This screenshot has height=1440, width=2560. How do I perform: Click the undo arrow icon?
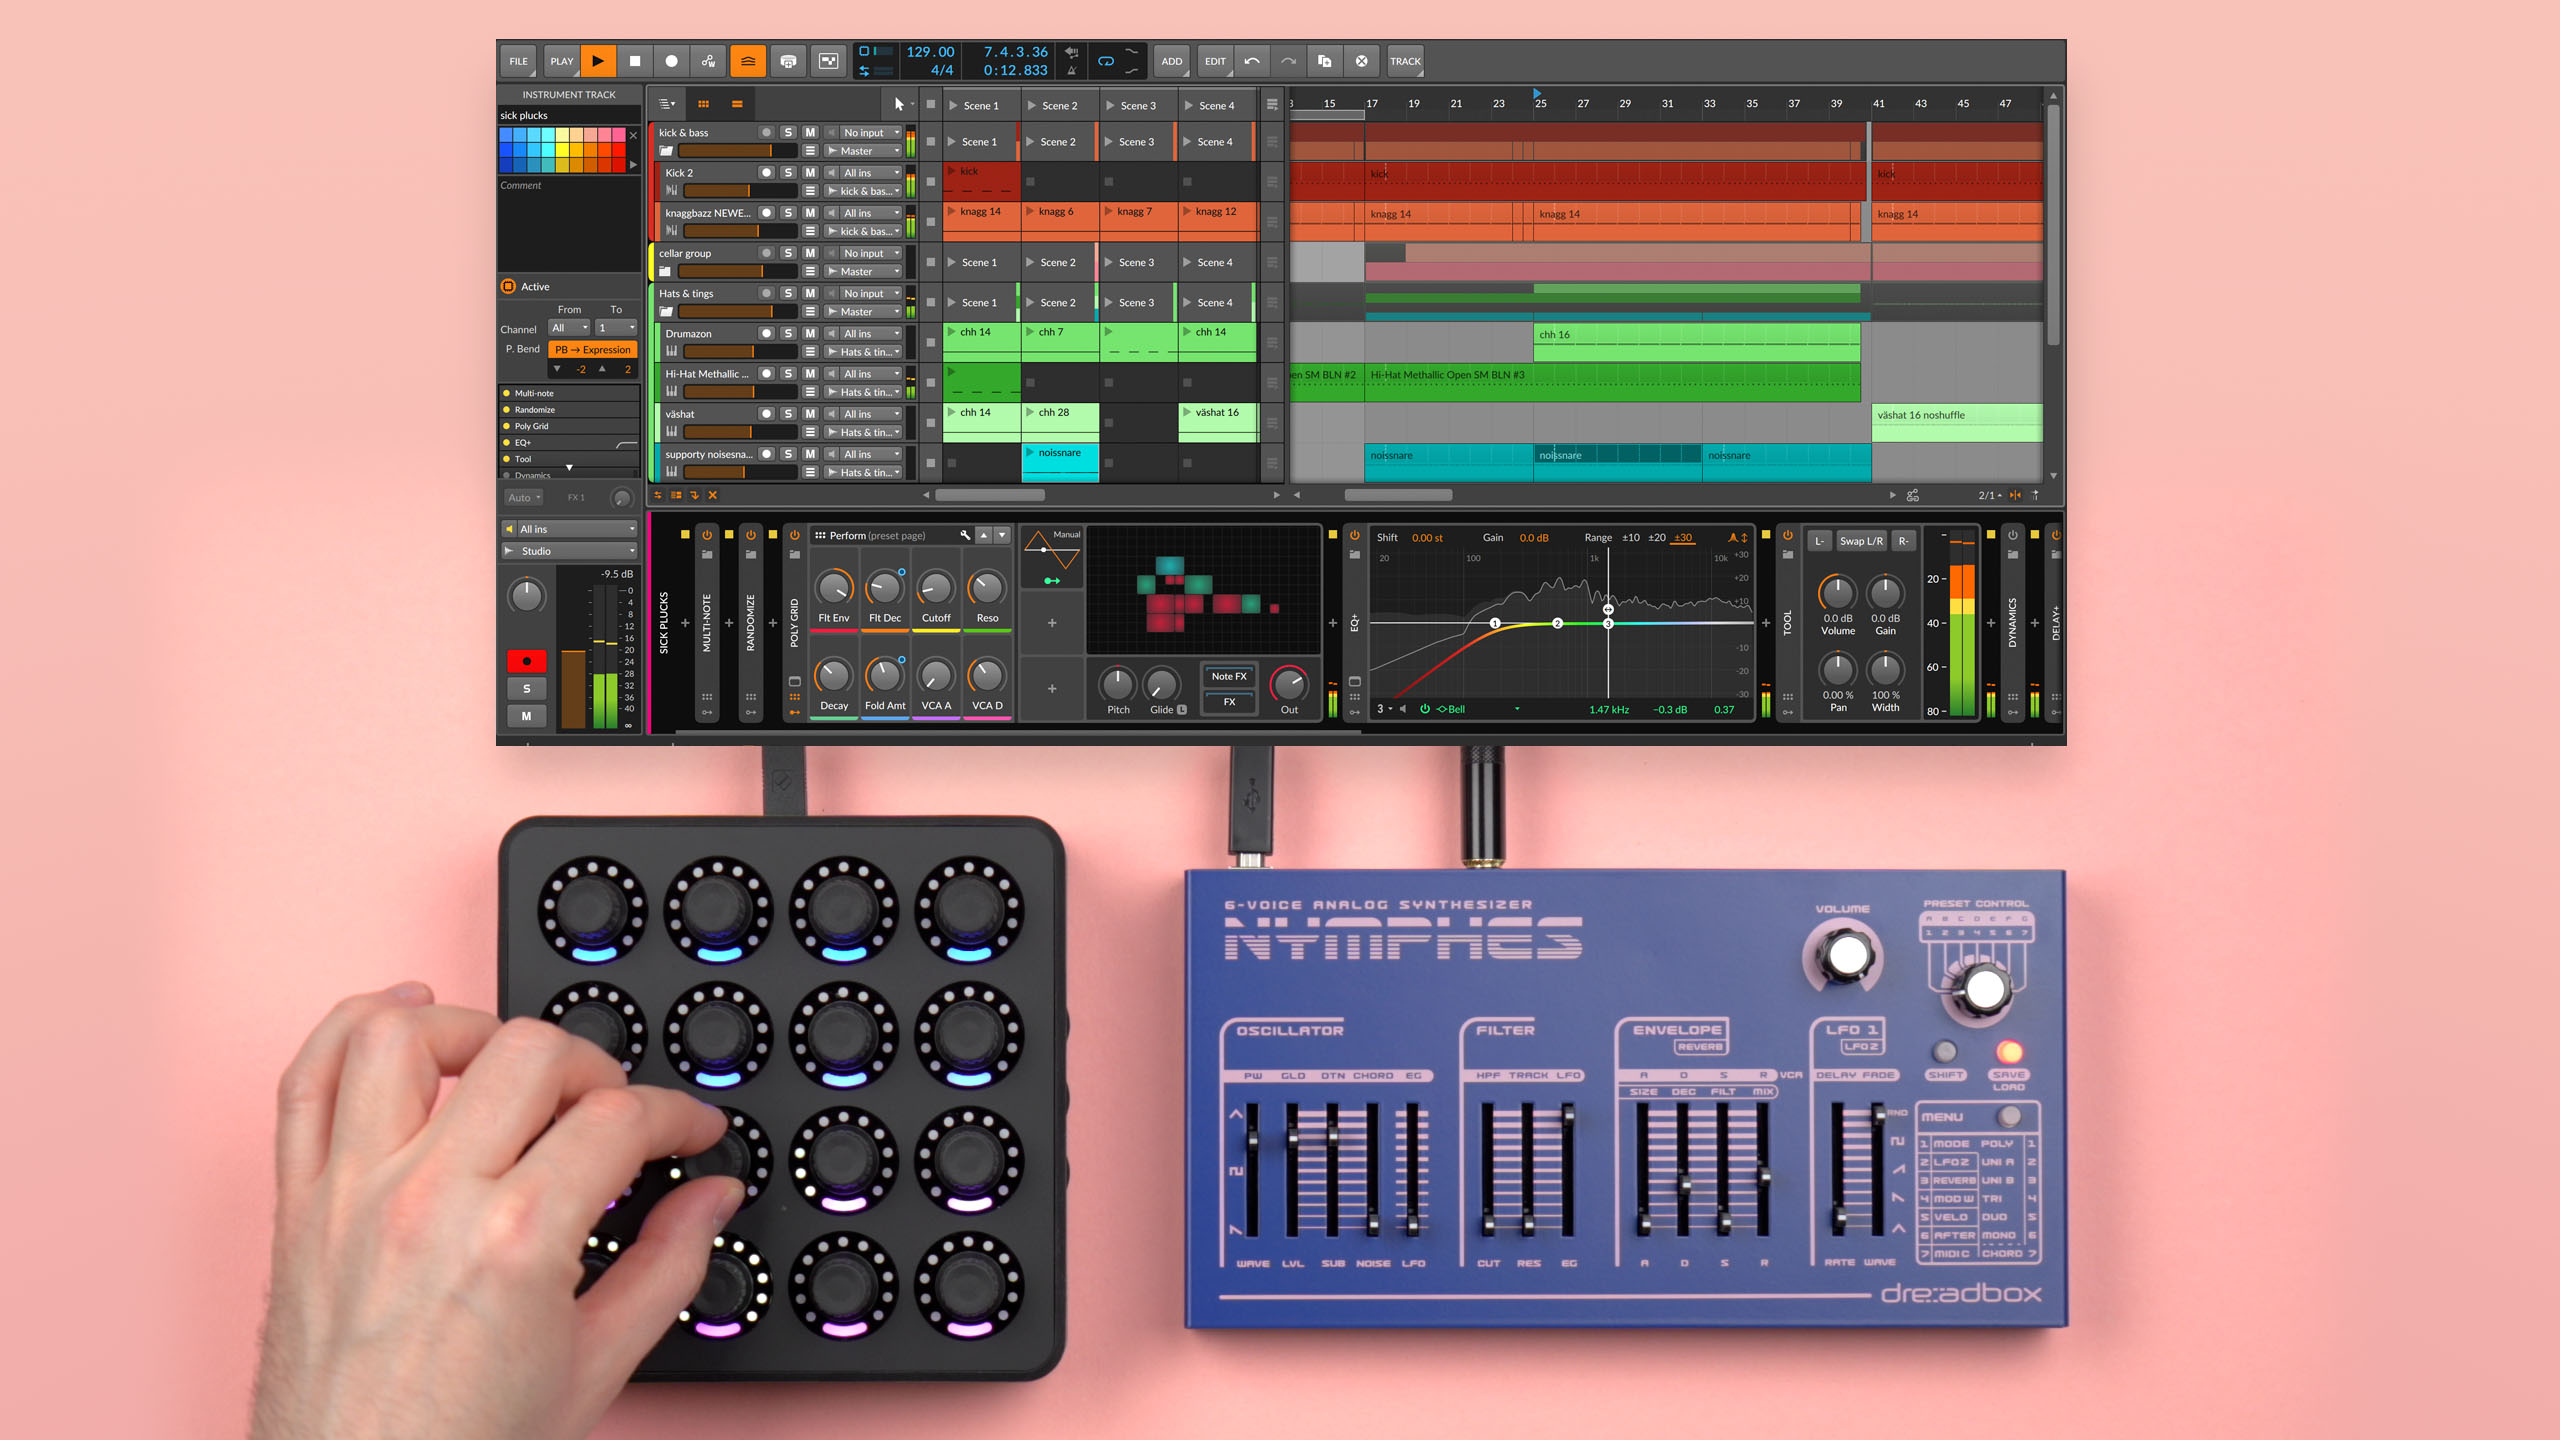click(1251, 61)
